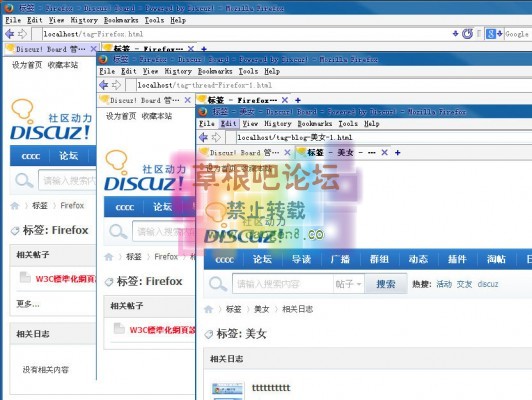Click the Discuz! logo in rear window

coord(51,120)
